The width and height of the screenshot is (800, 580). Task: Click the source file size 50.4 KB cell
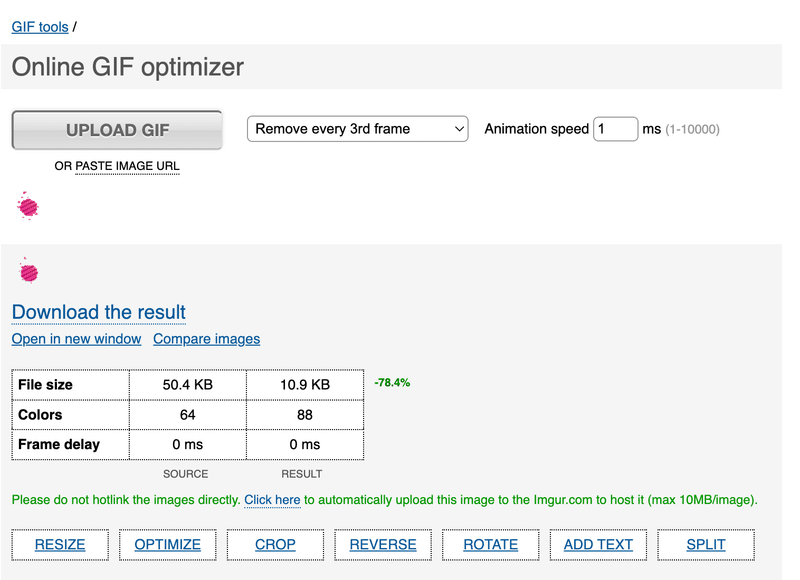pos(188,385)
